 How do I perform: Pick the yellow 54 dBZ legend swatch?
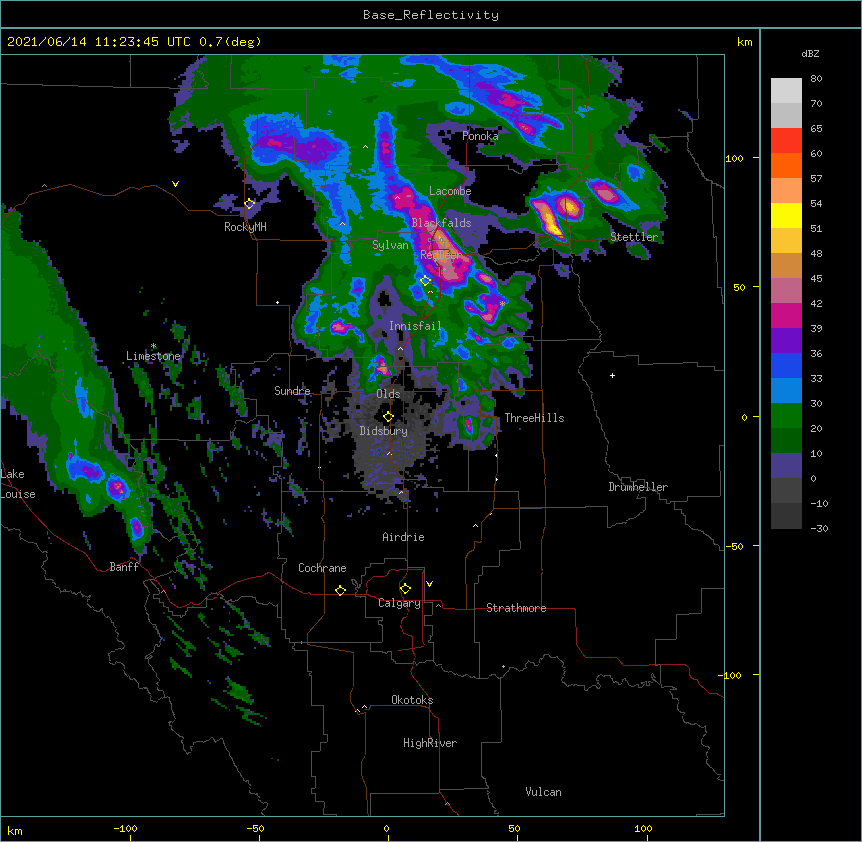786,215
